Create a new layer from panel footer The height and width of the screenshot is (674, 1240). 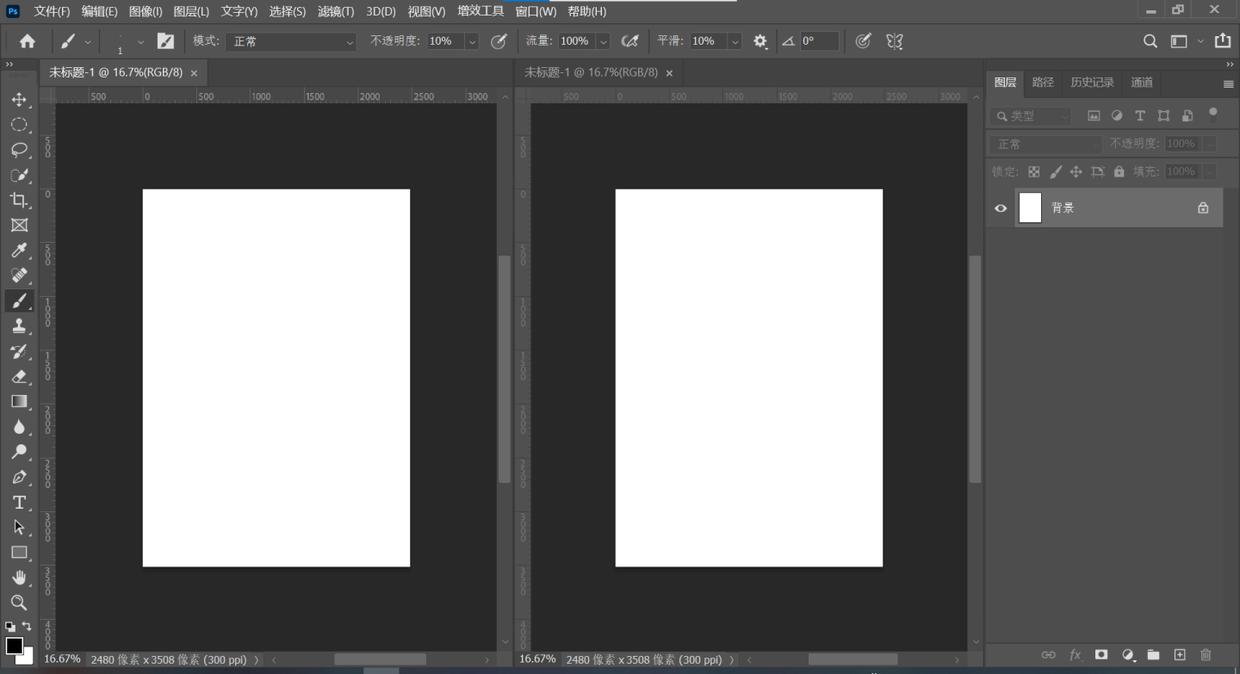[x=1179, y=655]
